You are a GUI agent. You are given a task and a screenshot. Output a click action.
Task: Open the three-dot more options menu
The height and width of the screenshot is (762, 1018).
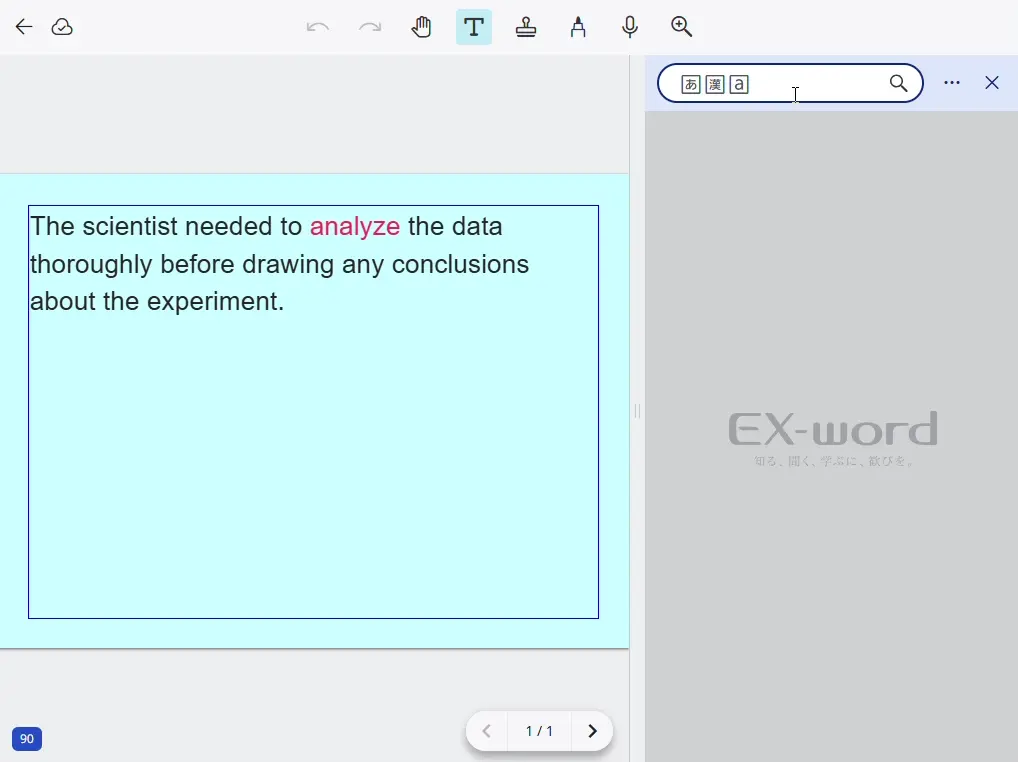(952, 83)
